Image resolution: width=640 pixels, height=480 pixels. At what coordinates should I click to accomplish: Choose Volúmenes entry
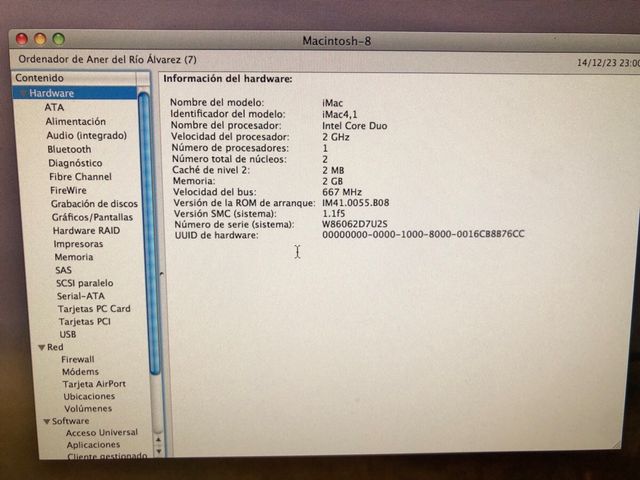(x=88, y=409)
